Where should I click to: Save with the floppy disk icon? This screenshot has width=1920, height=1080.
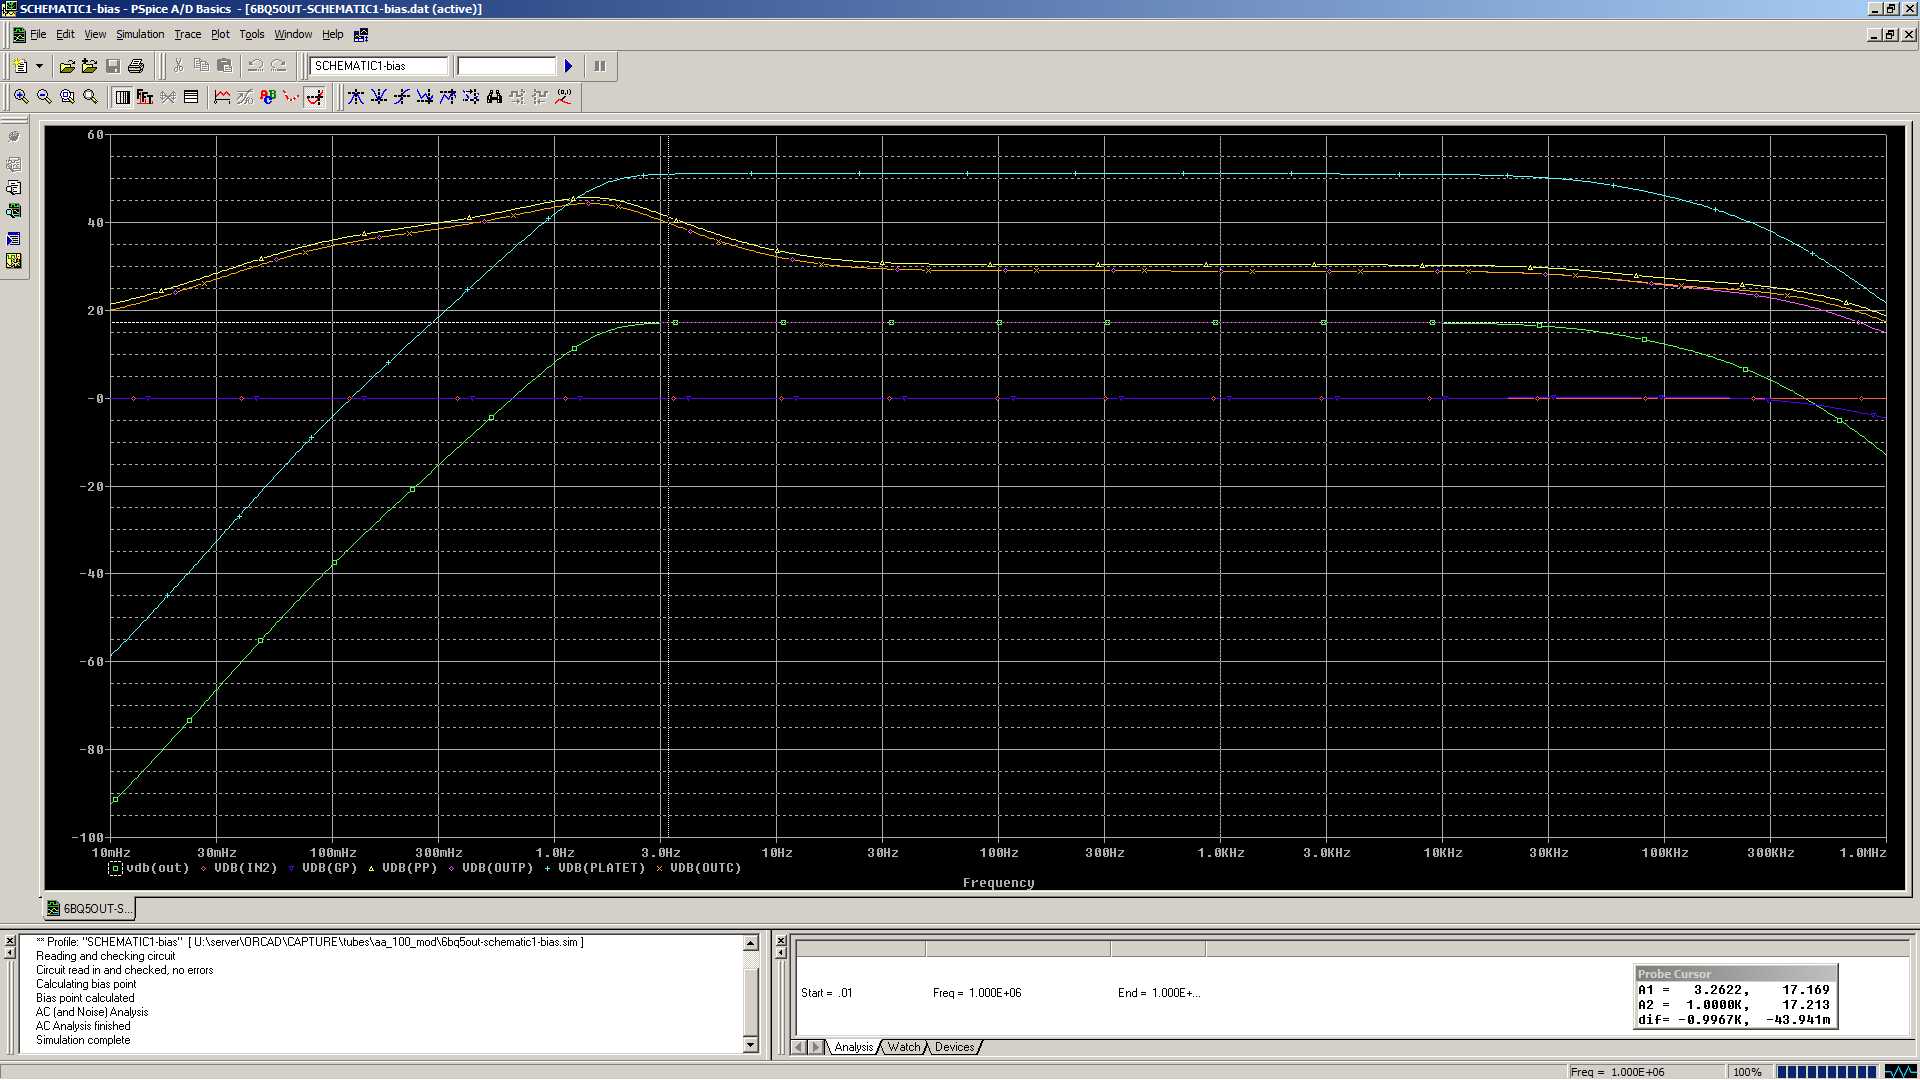tap(113, 66)
